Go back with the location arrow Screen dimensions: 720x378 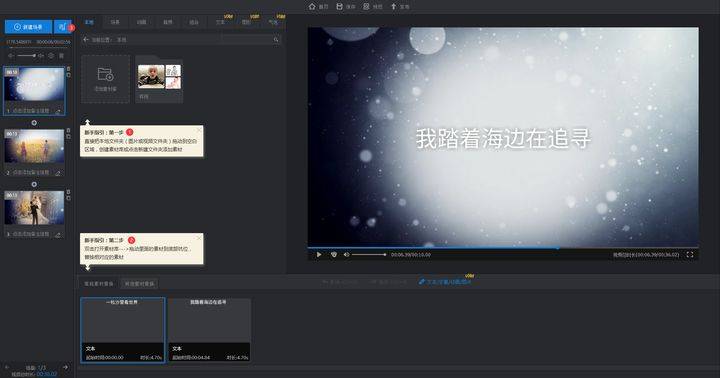click(86, 40)
